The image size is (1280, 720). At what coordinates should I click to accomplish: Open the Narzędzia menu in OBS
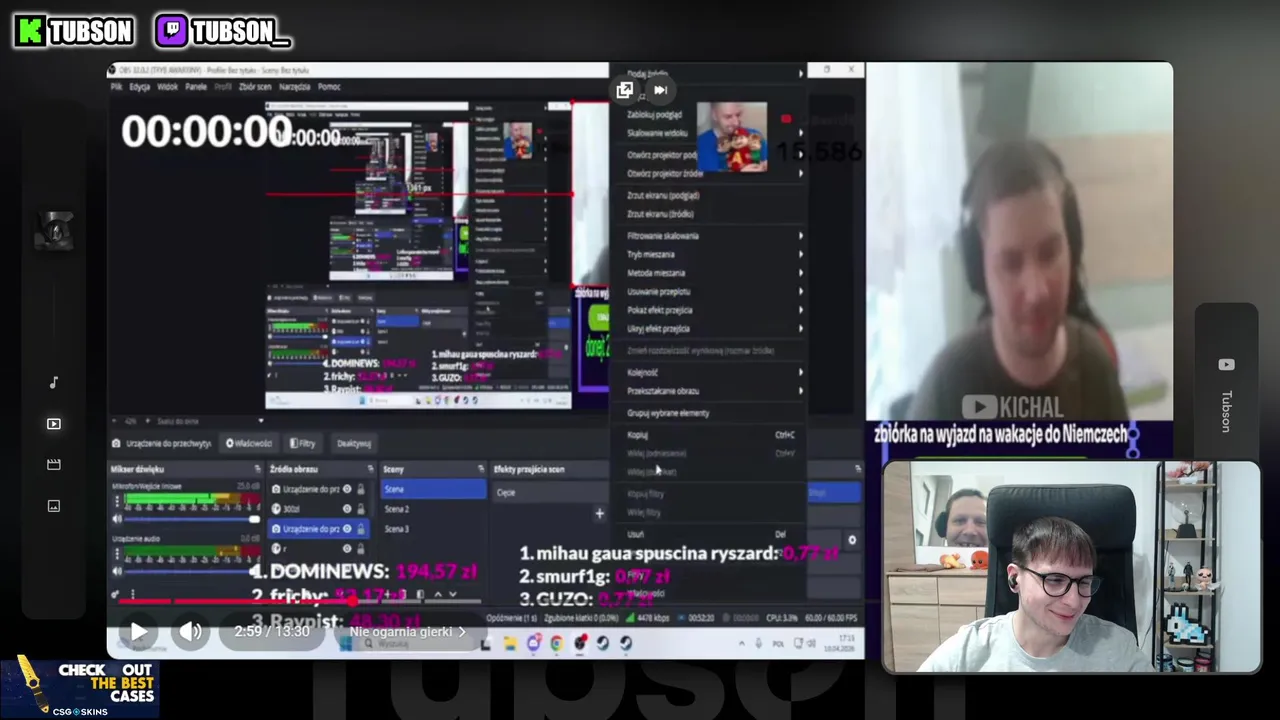295,87
